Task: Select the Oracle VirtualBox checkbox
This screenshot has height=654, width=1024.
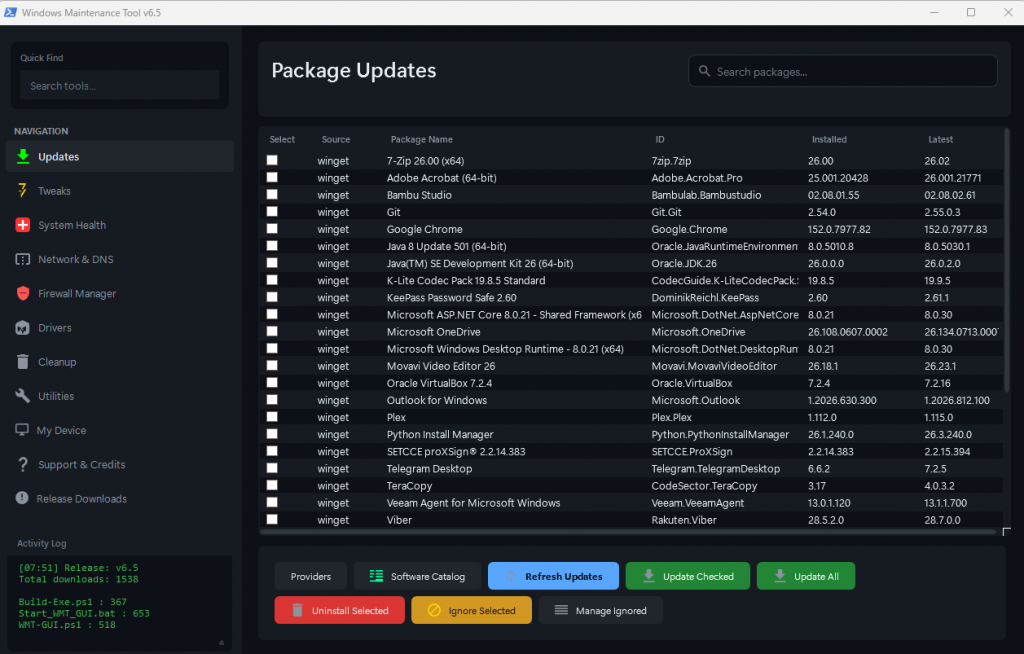Action: coord(272,382)
